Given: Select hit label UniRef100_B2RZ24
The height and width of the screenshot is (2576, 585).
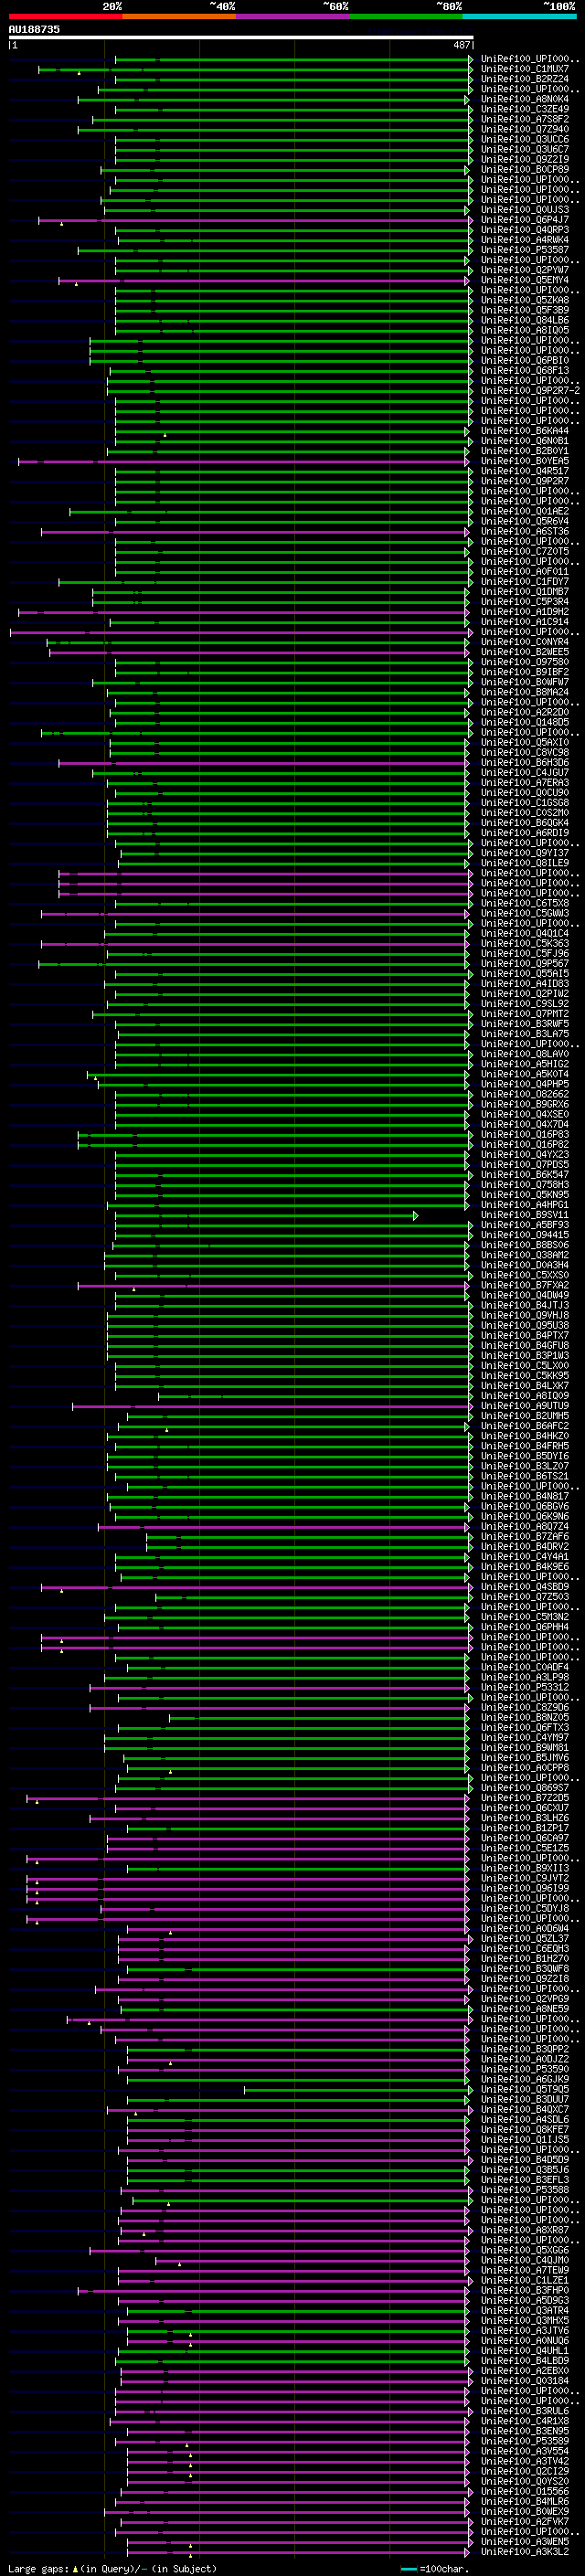Looking at the screenshot, I should click(x=525, y=80).
